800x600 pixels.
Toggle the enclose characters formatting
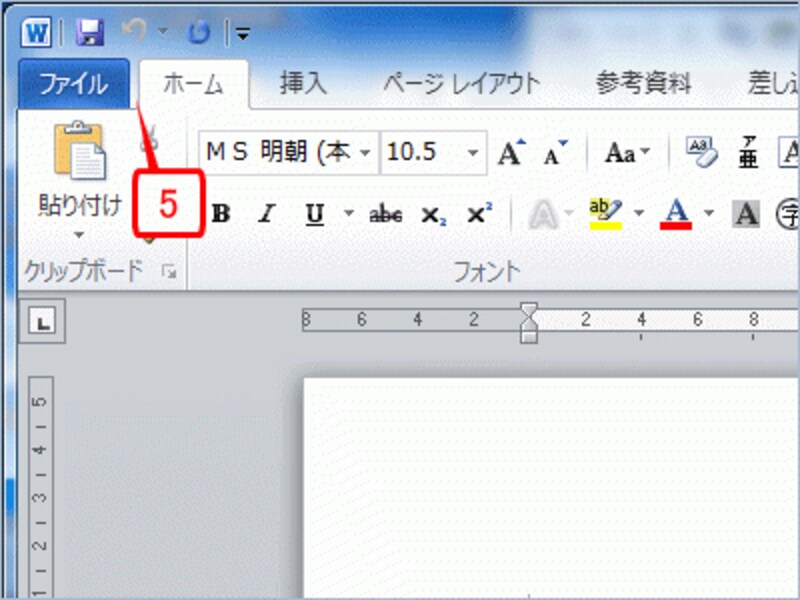pos(788,213)
